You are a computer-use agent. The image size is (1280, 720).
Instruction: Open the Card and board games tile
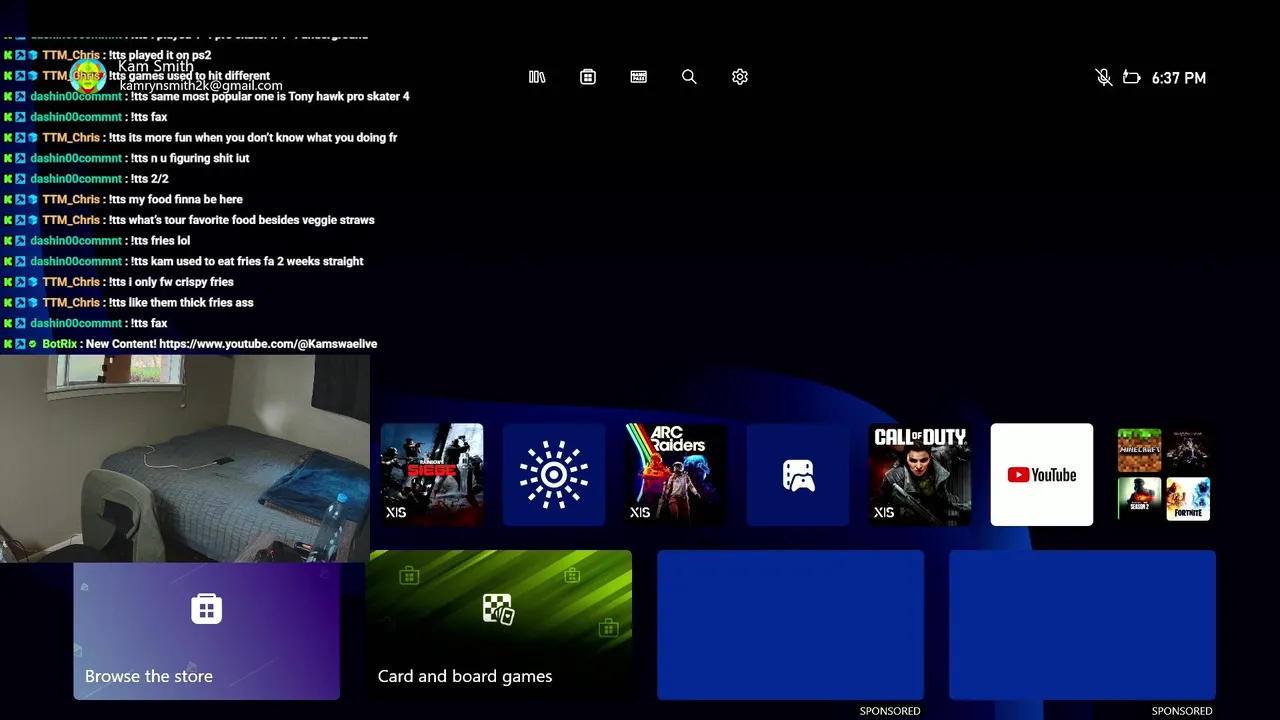click(x=499, y=624)
